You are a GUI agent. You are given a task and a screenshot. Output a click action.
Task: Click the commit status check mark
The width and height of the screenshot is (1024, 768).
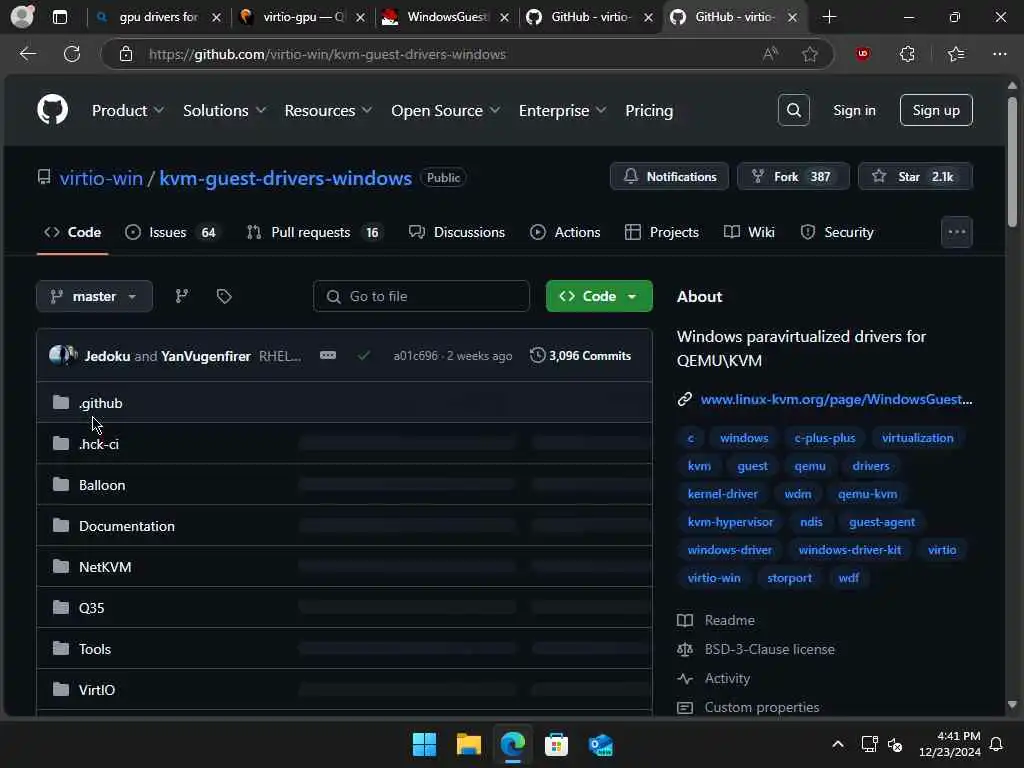point(364,355)
